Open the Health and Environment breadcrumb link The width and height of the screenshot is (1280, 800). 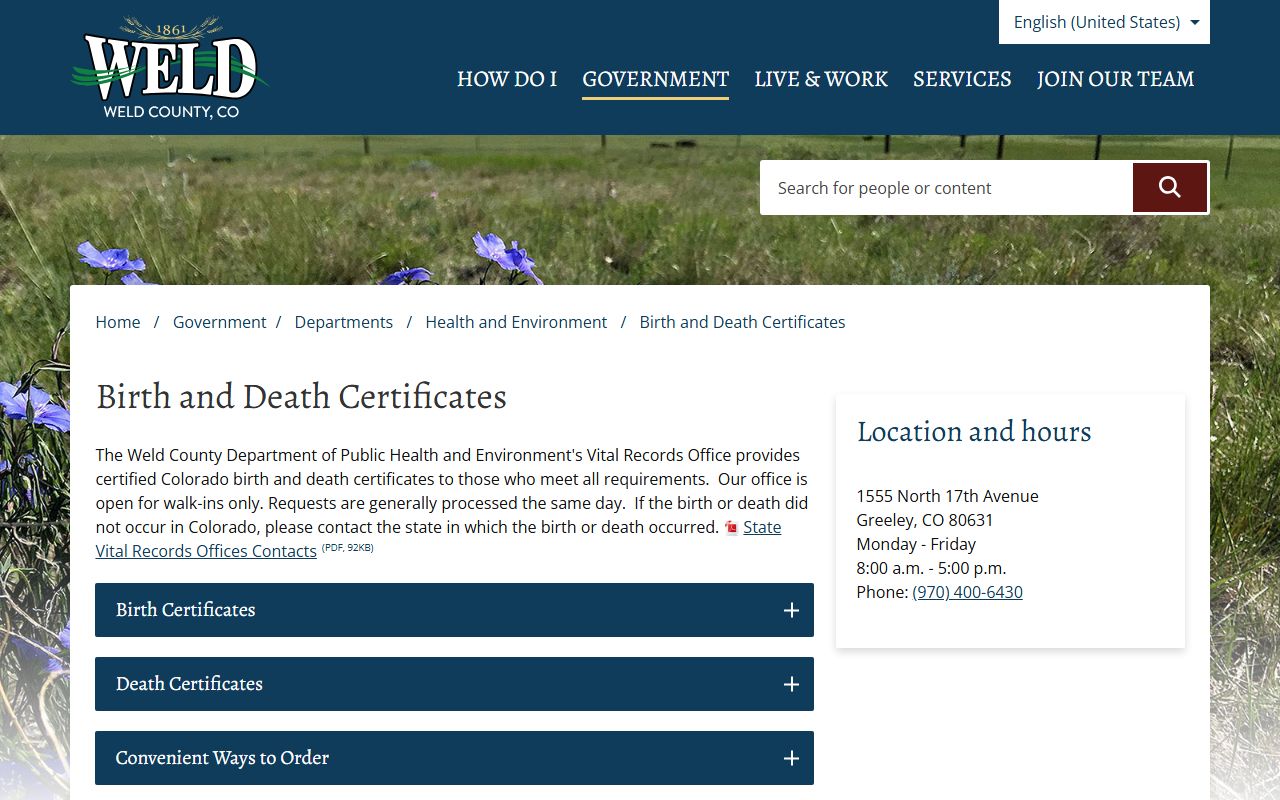(516, 322)
